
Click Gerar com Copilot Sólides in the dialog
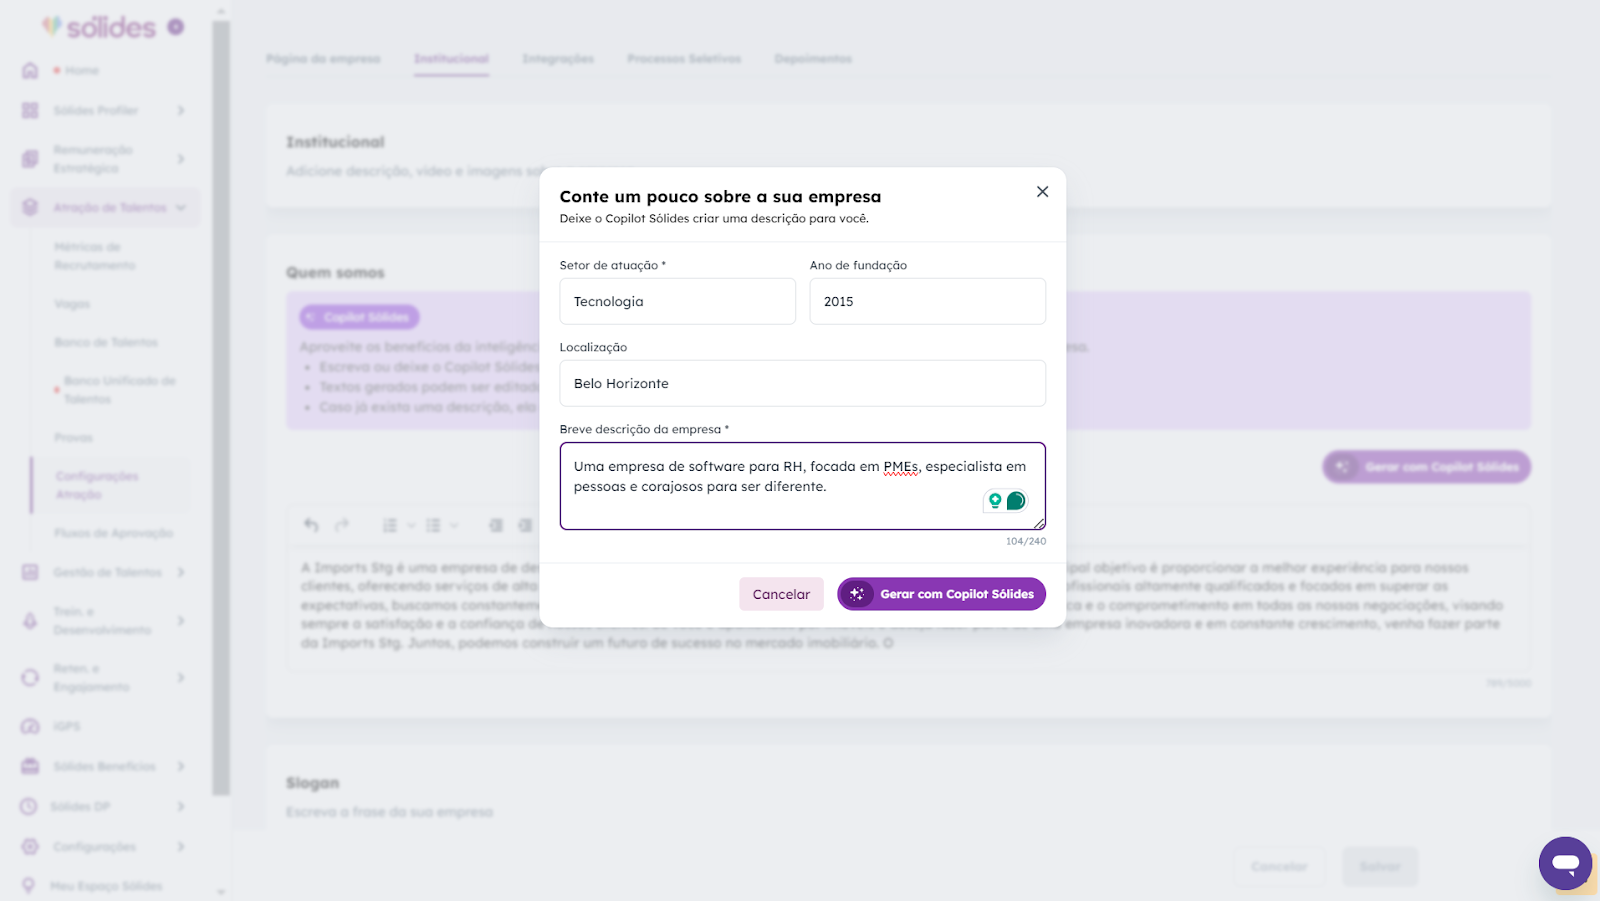click(x=941, y=594)
